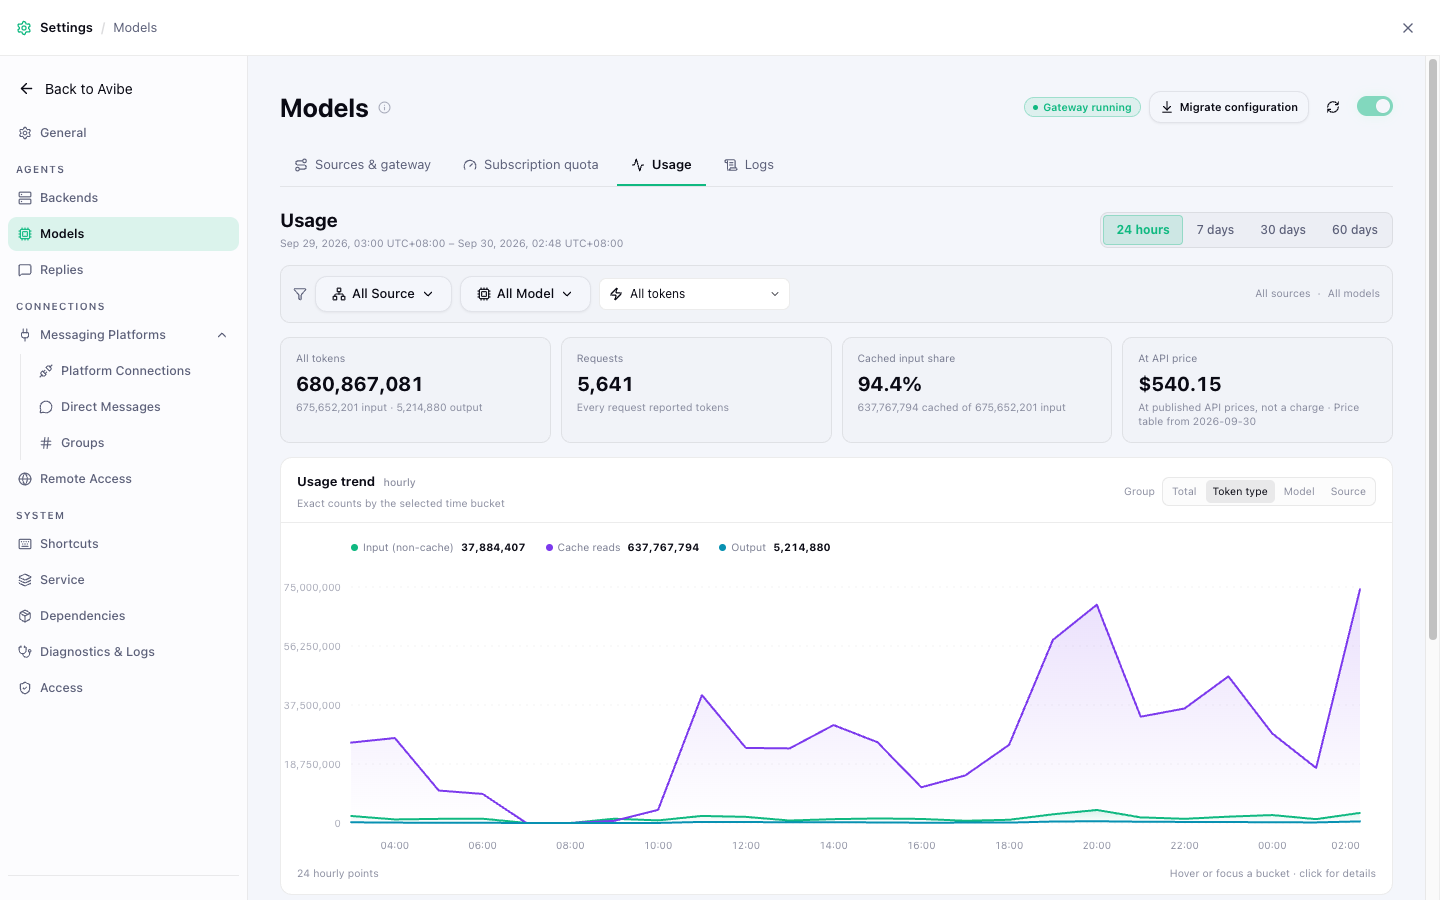Click the page vertical scrollbar
The image size is (1440, 900).
click(1432, 350)
